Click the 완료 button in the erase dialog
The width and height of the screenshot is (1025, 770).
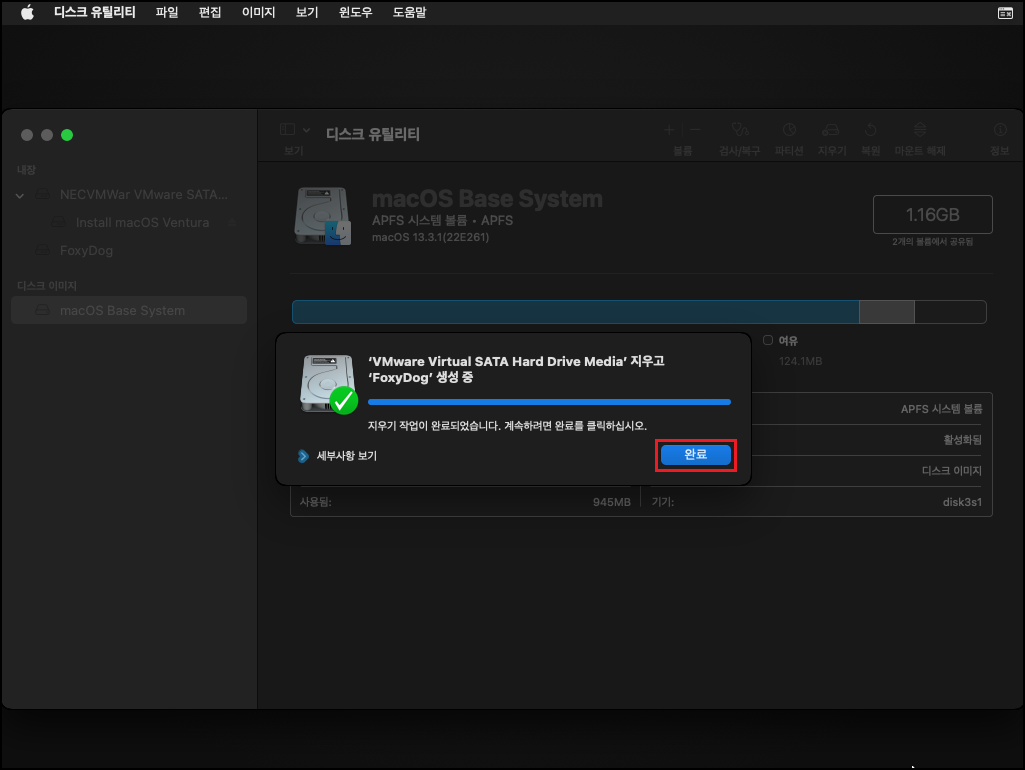click(696, 455)
